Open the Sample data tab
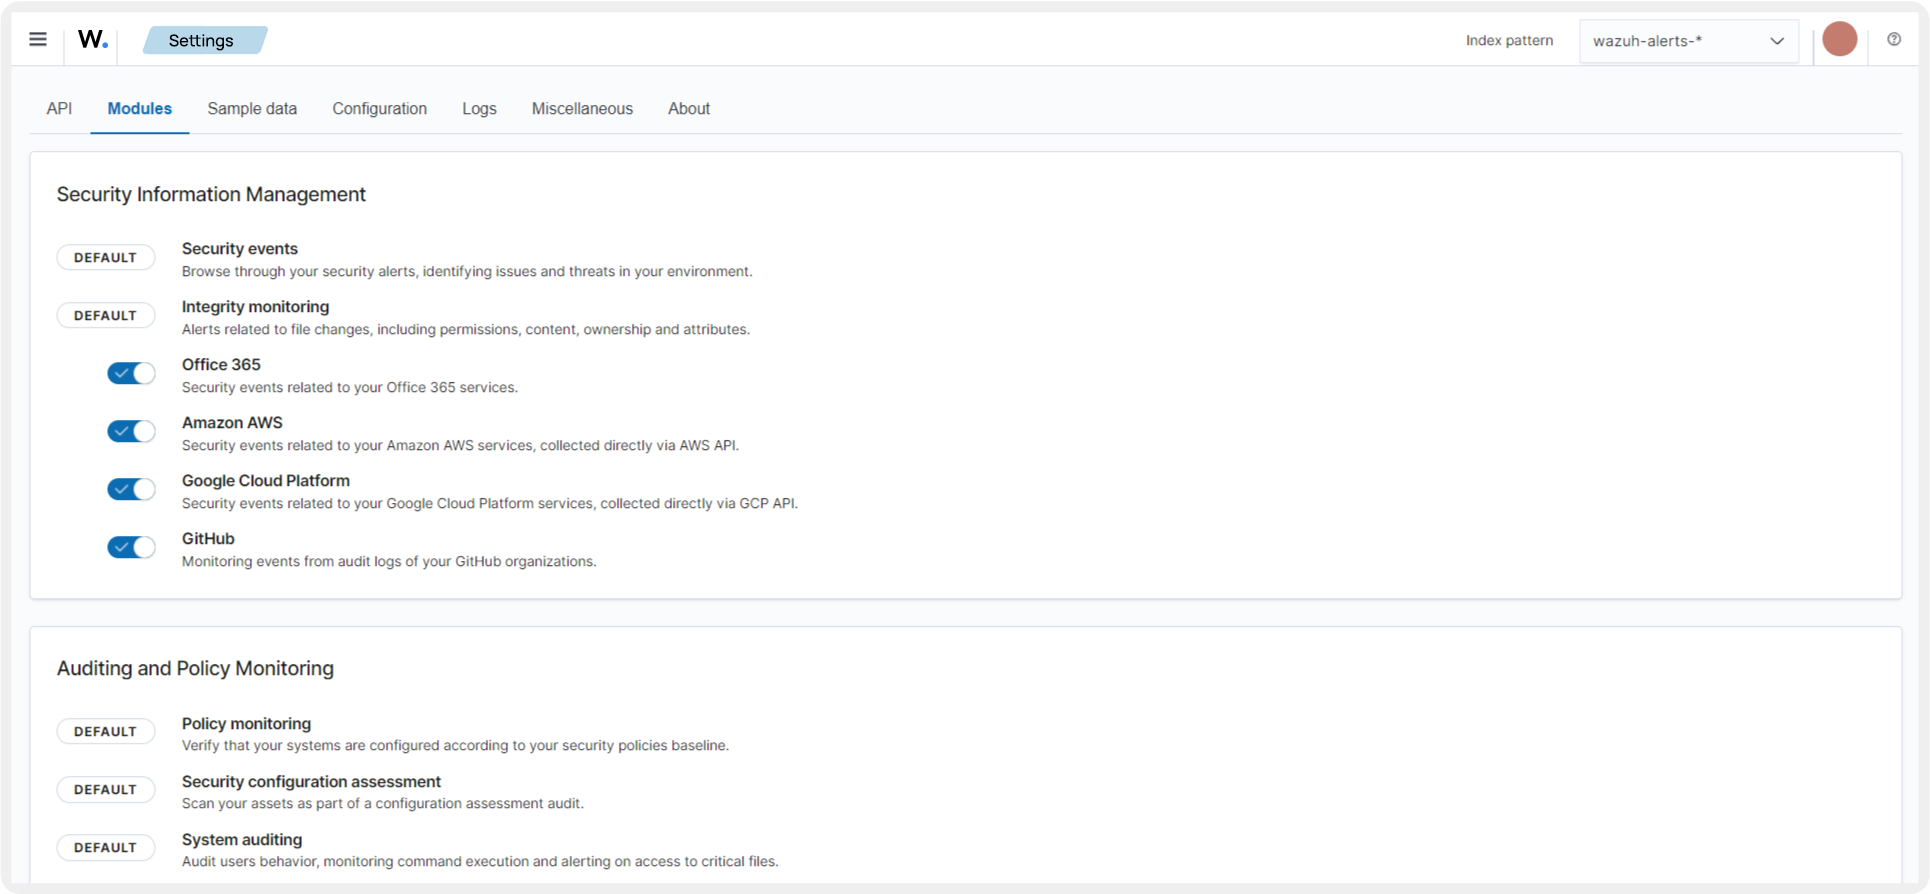 [x=252, y=109]
